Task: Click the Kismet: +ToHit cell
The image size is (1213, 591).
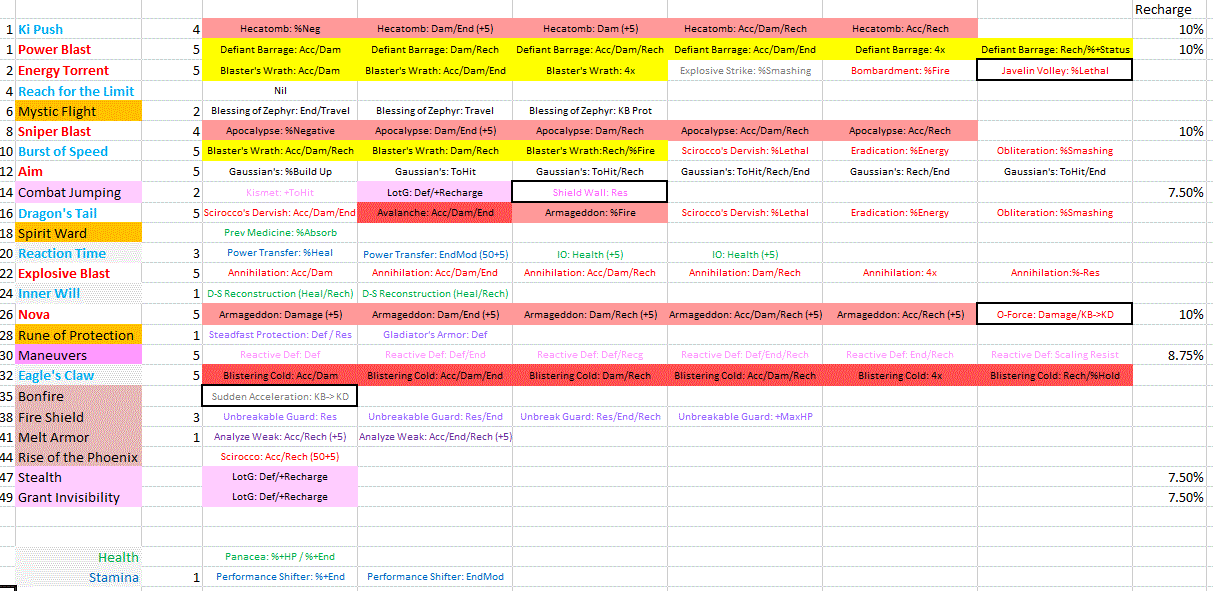Action: pyautogui.click(x=280, y=192)
